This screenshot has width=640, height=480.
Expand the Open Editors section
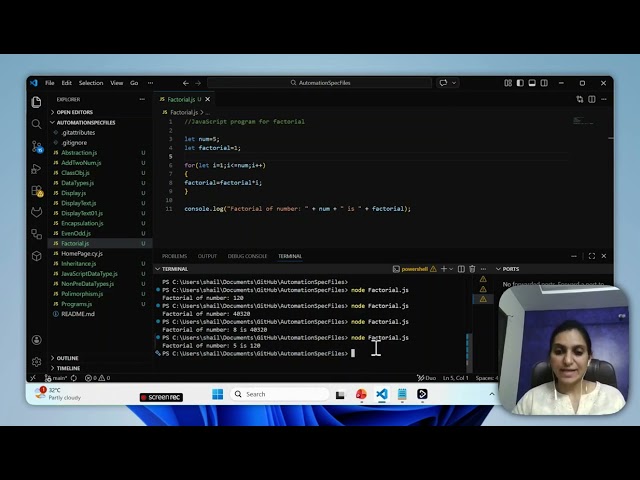click(75, 112)
